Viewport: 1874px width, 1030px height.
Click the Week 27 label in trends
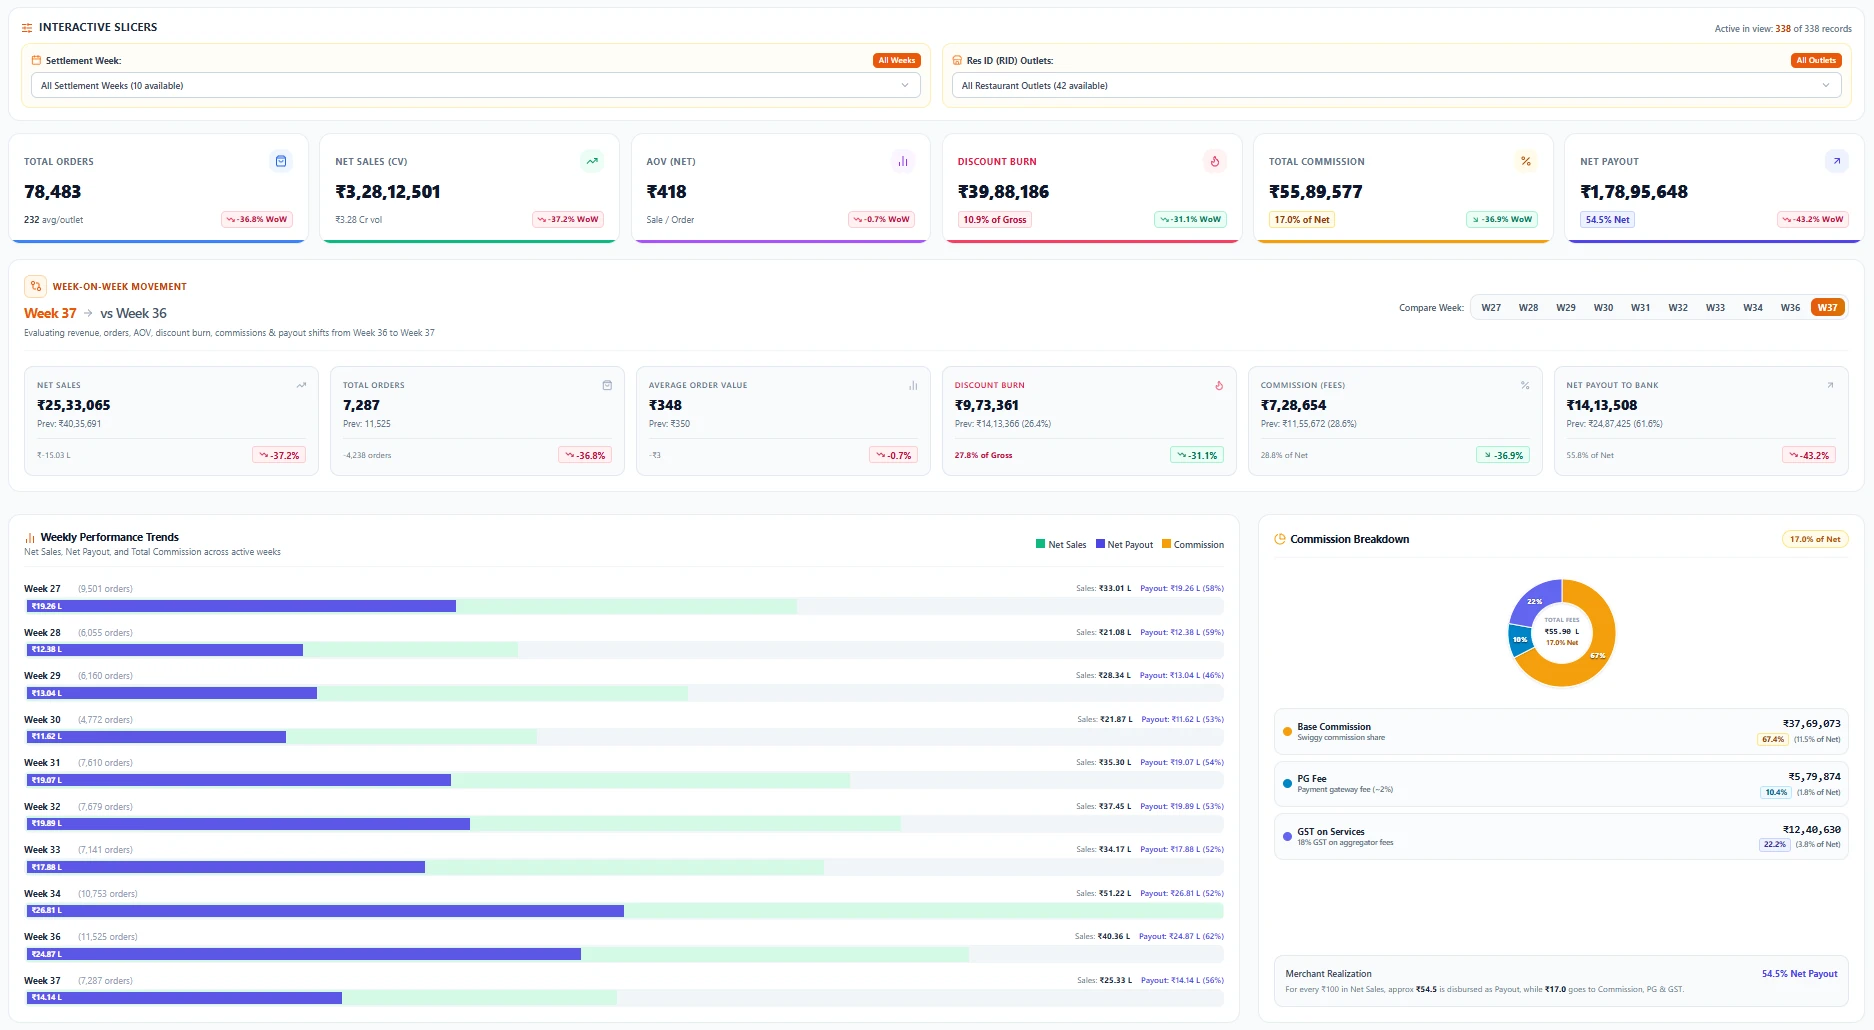(42, 589)
